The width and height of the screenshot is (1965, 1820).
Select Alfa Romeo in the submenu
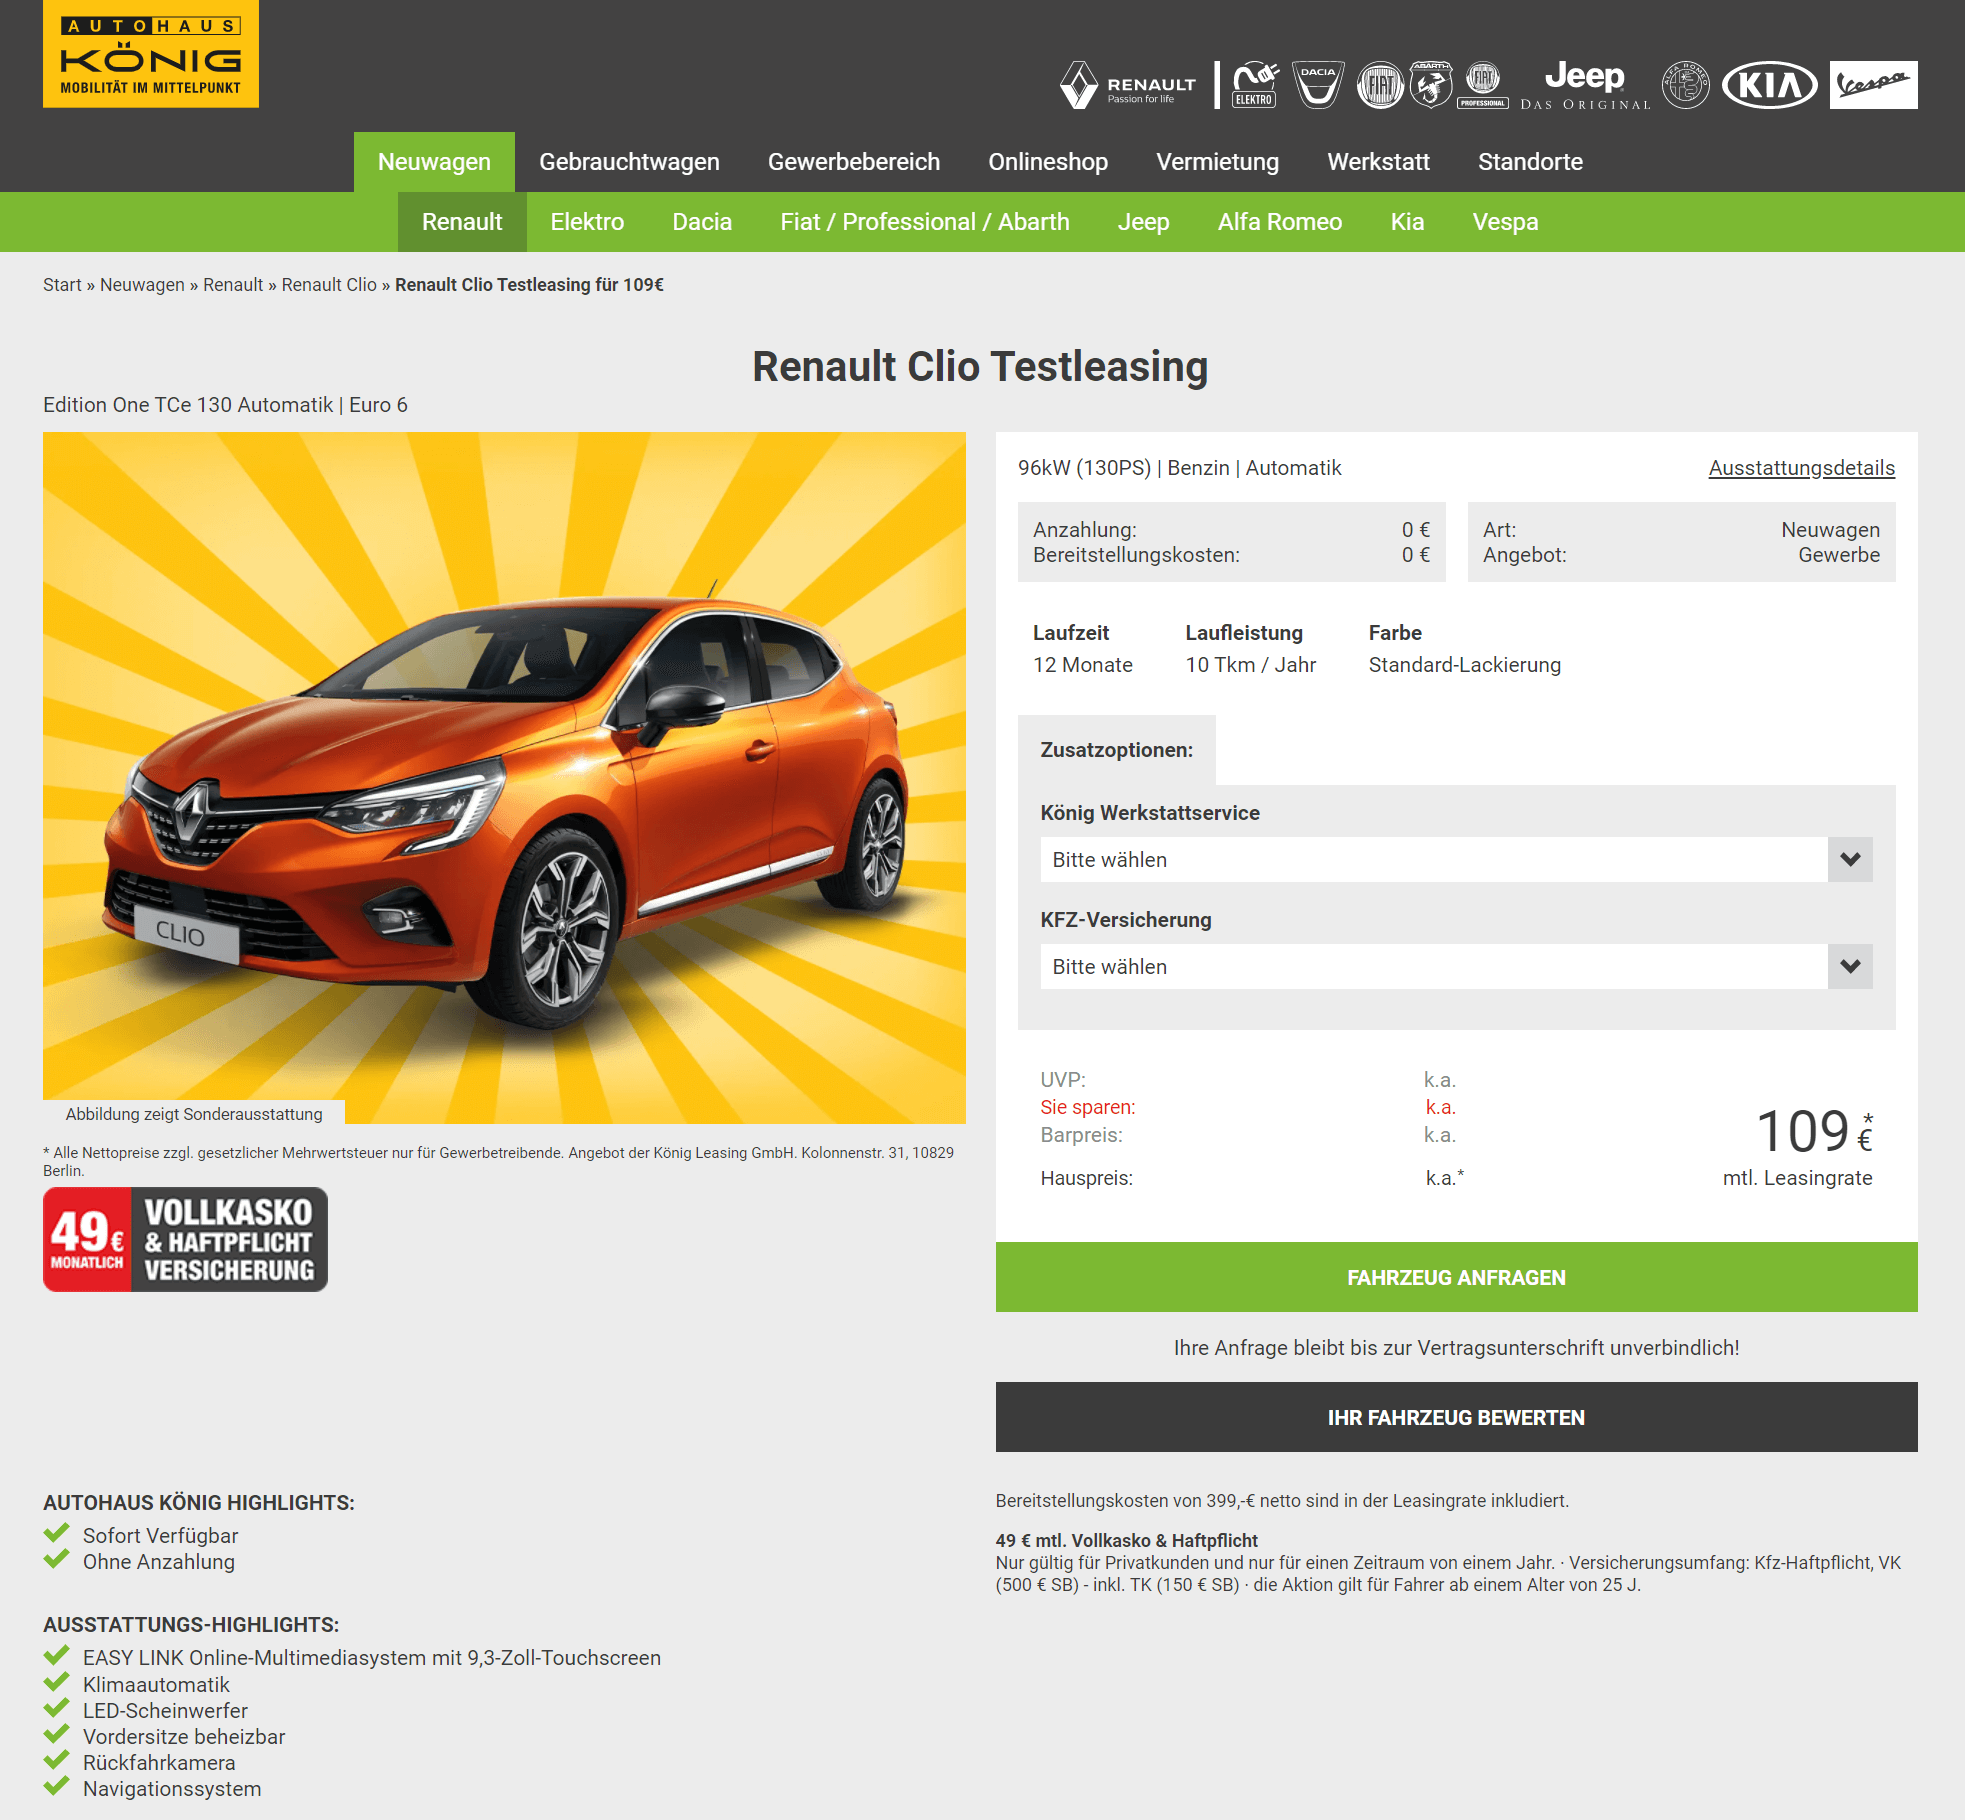point(1280,222)
